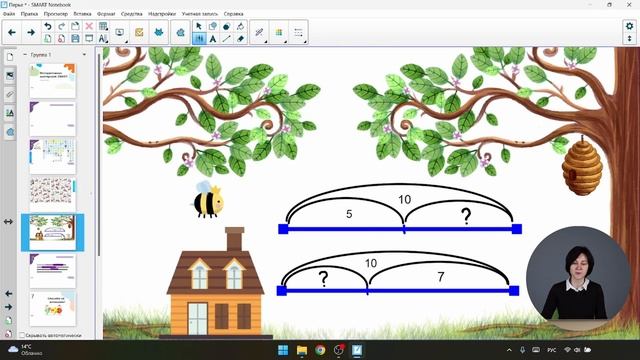Screen dimensions: 640x360
Task: Open Windows Start menu
Action: point(283,350)
